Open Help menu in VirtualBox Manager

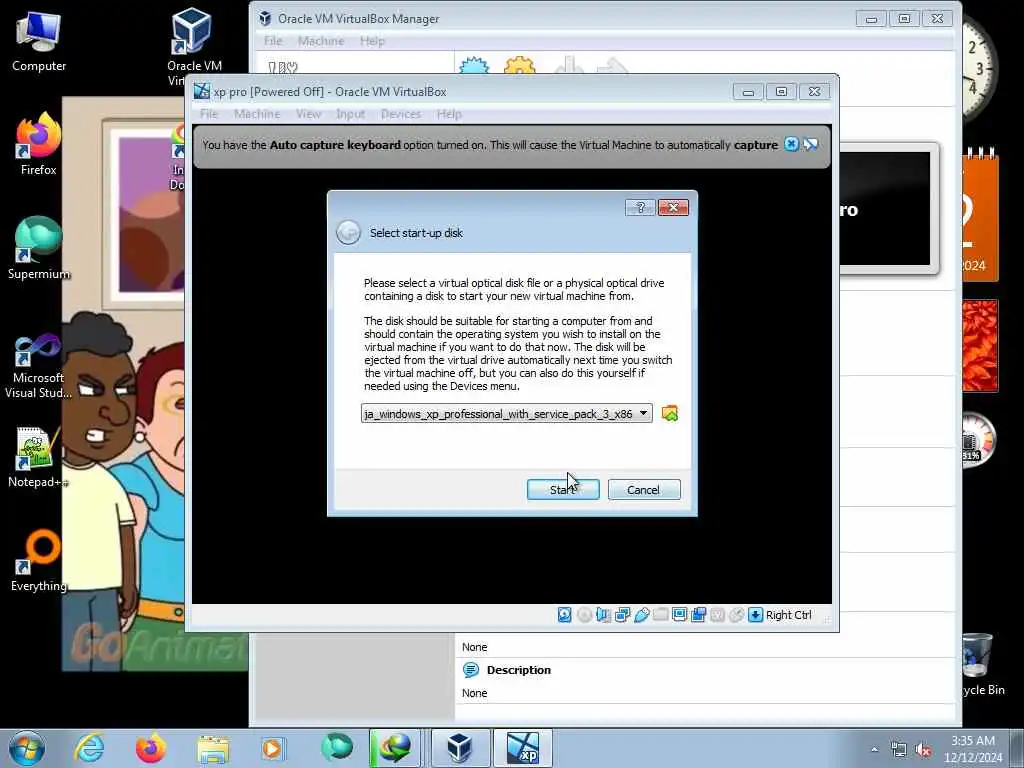372,40
